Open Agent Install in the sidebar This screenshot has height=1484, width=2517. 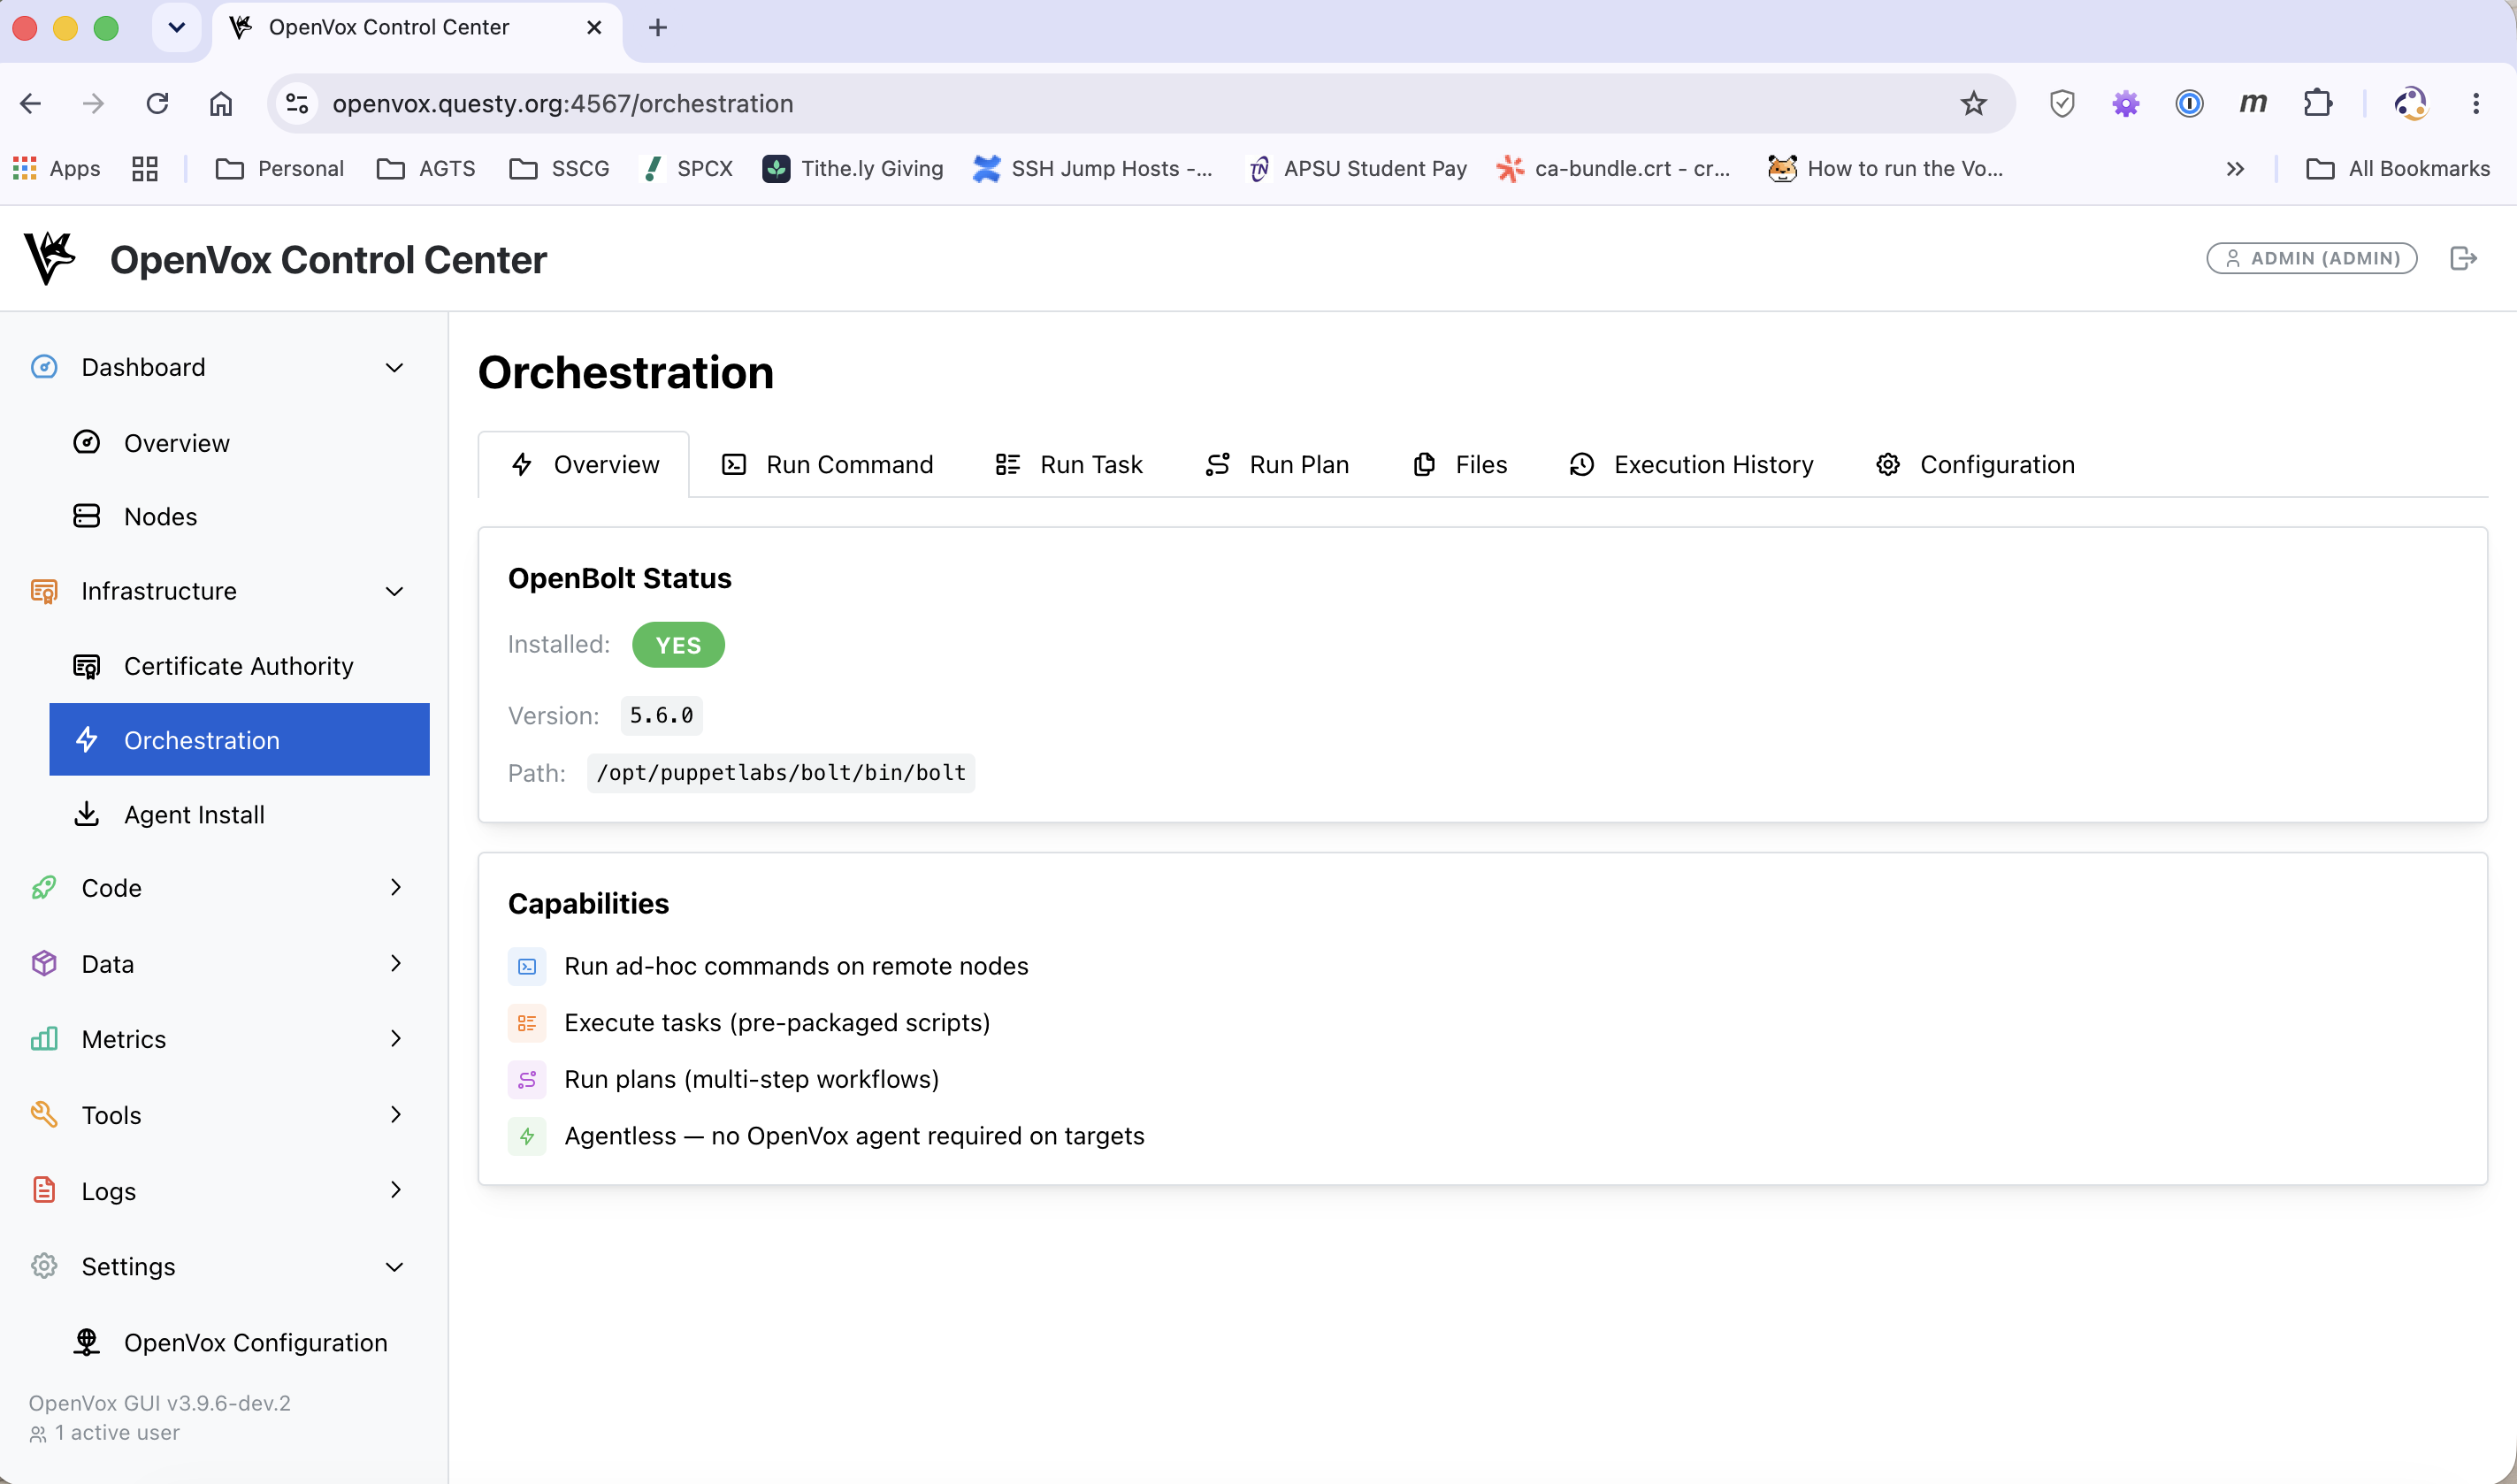(239, 814)
